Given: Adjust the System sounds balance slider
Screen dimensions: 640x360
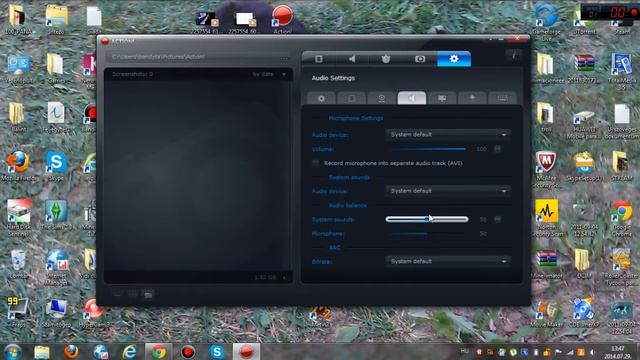Looking at the screenshot, I should (x=427, y=220).
